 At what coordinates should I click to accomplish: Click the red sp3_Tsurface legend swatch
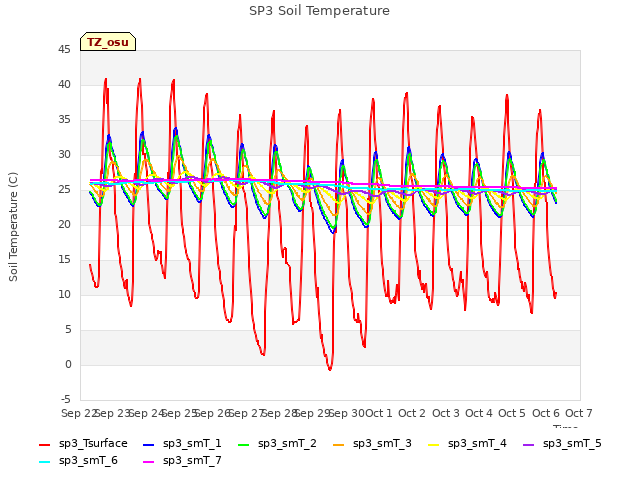click(44, 444)
